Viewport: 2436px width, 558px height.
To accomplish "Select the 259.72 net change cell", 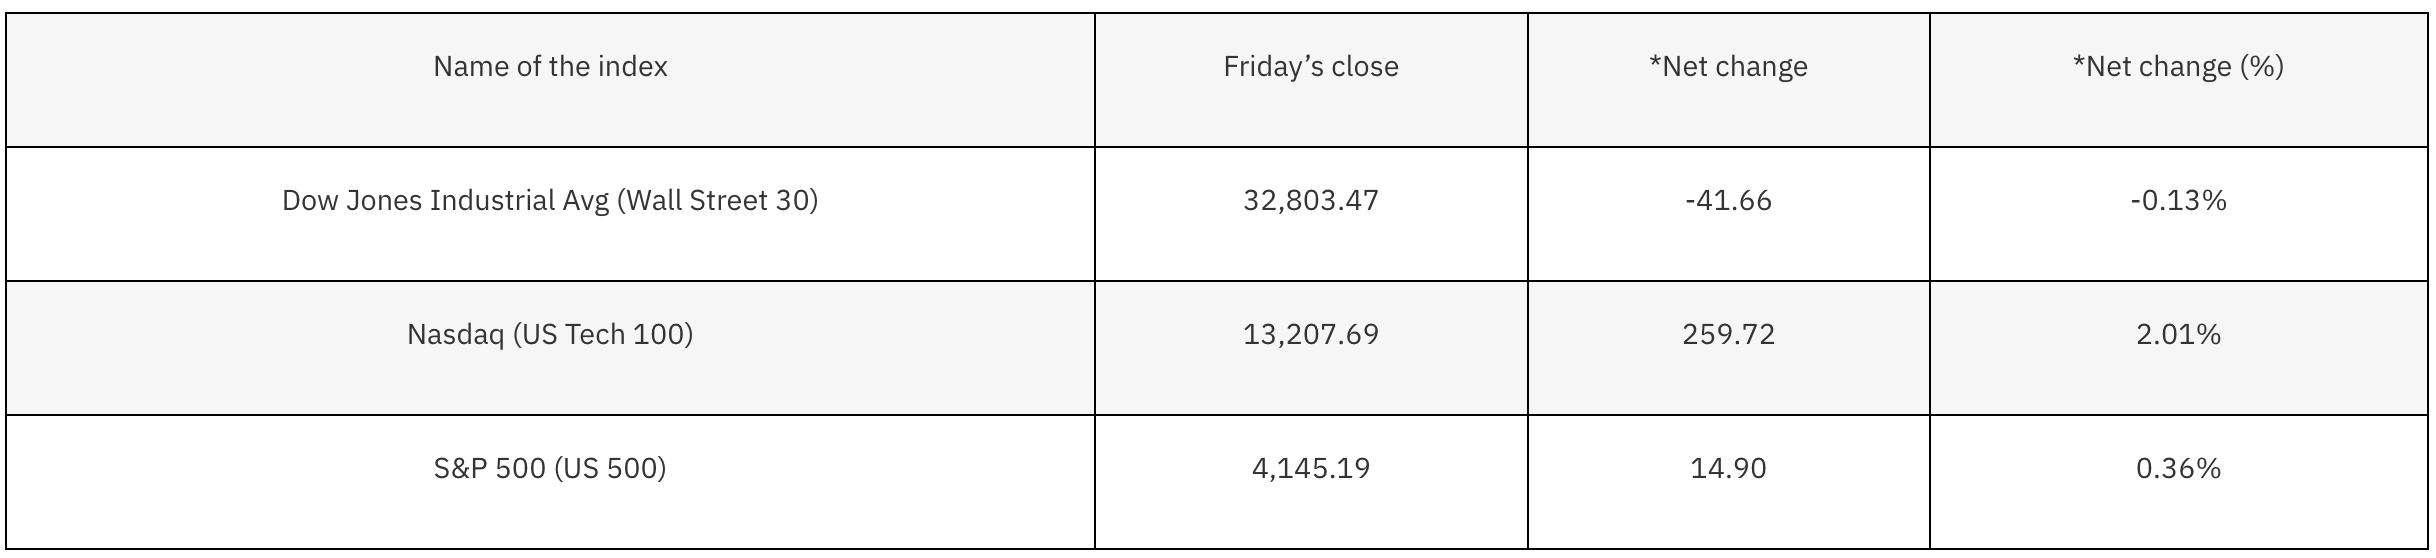I will 1728,334.
